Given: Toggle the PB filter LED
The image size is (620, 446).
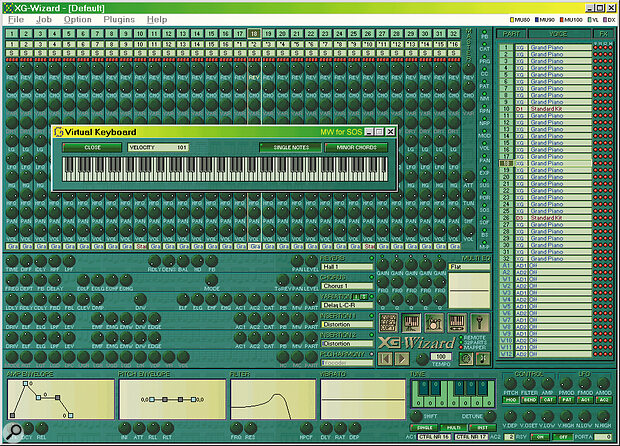Looking at the screenshot, I should pos(485,31).
